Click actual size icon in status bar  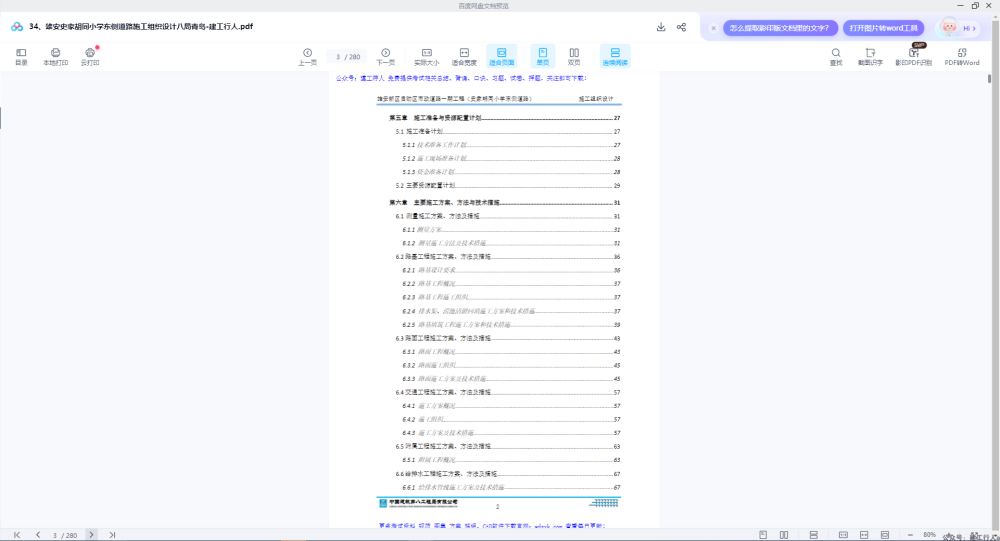(x=843, y=535)
